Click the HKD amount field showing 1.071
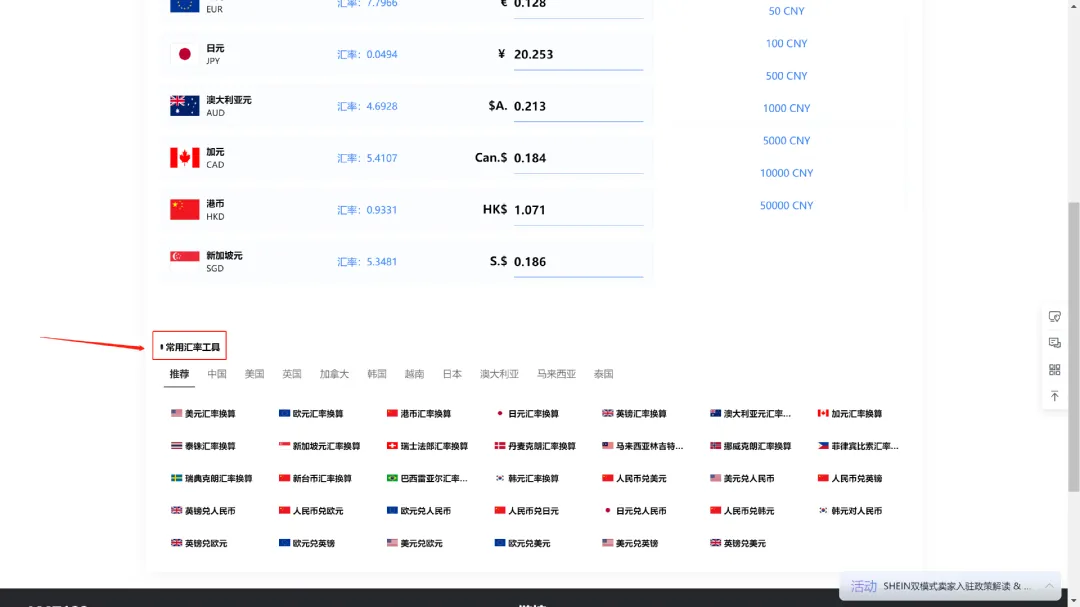Screen dimensions: 1080x607 point(579,209)
